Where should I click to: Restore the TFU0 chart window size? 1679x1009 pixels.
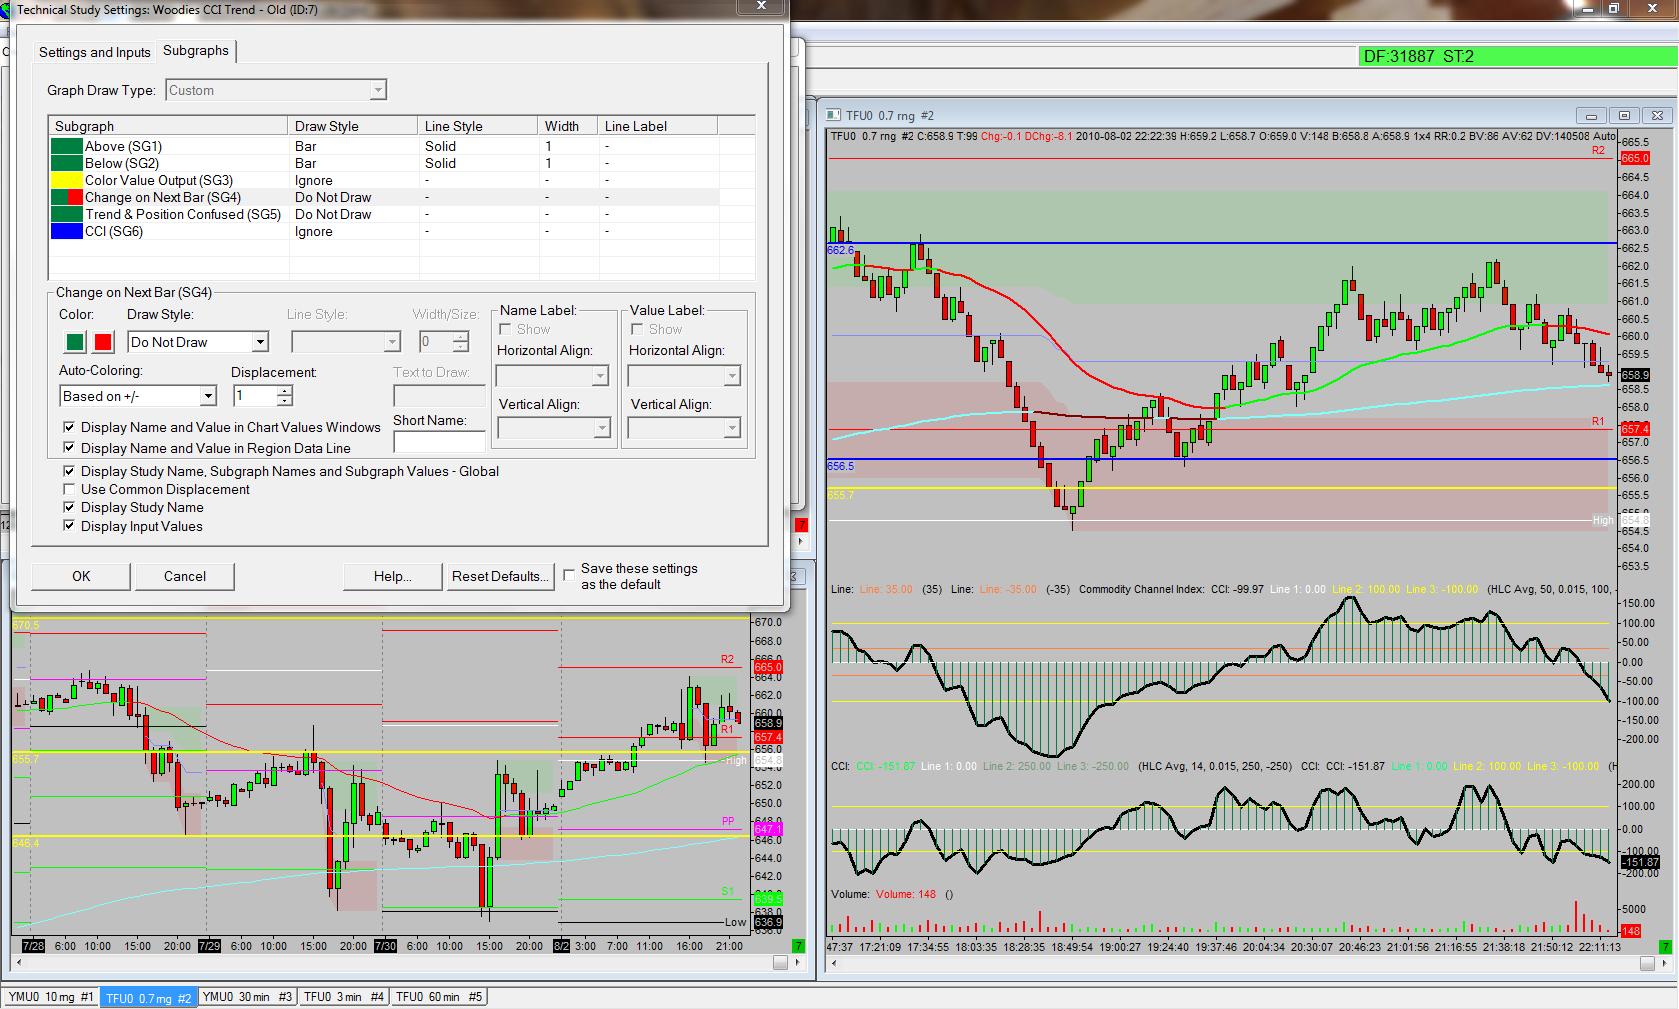tap(1624, 116)
